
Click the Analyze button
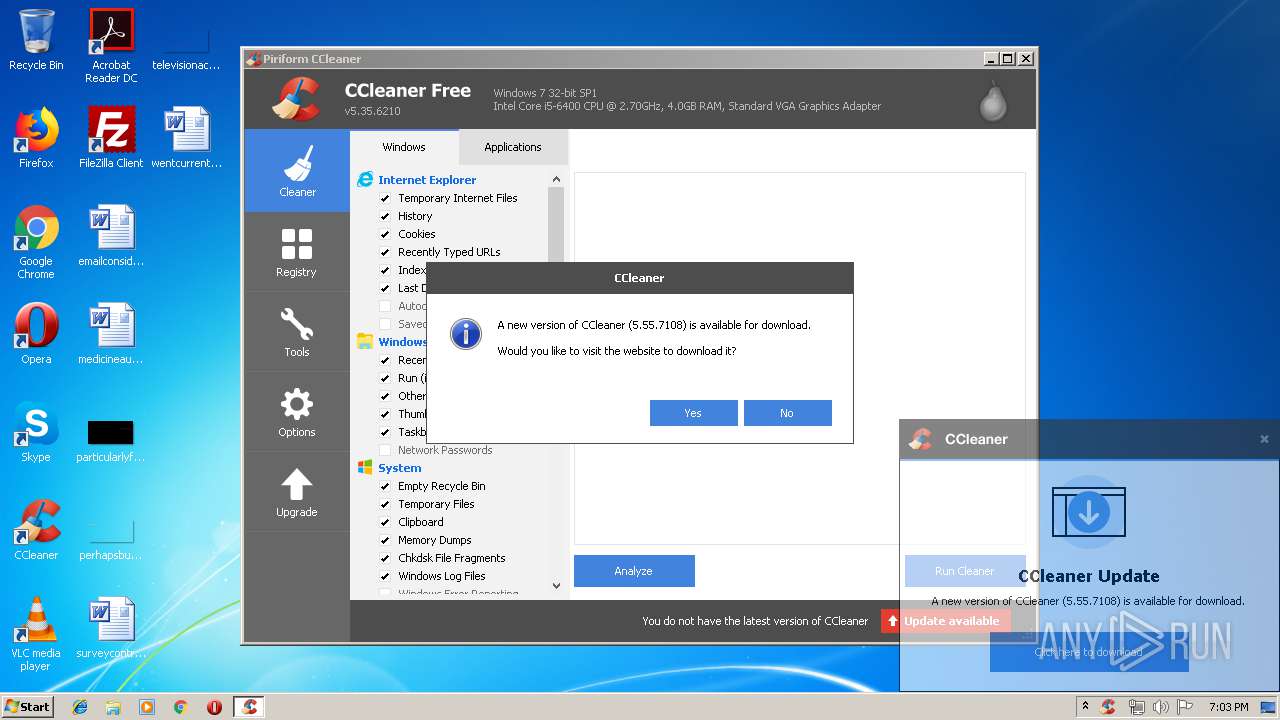(x=634, y=571)
